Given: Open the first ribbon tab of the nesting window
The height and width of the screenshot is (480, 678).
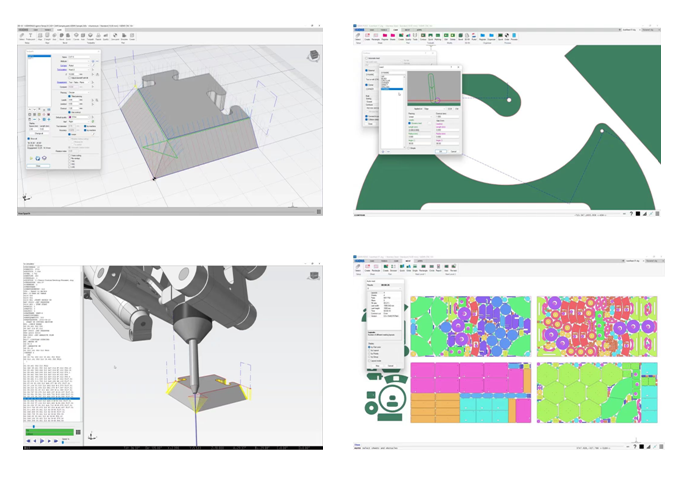Looking at the screenshot, I should click(x=360, y=262).
